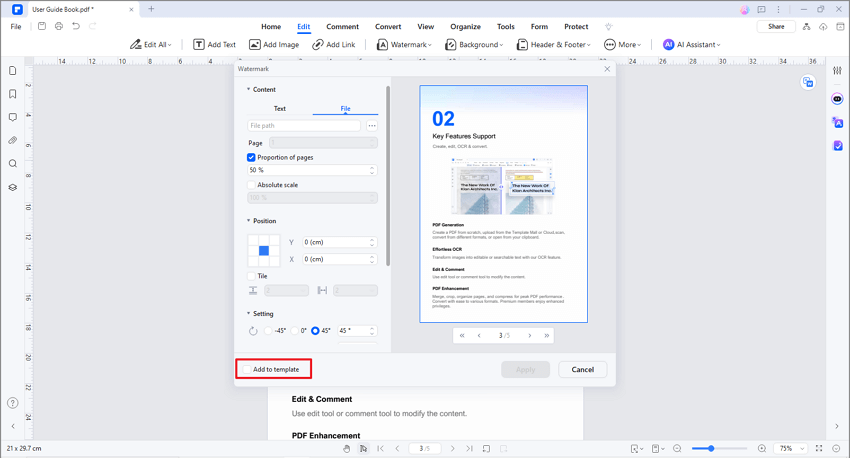Open the Add Text tool

coord(215,44)
